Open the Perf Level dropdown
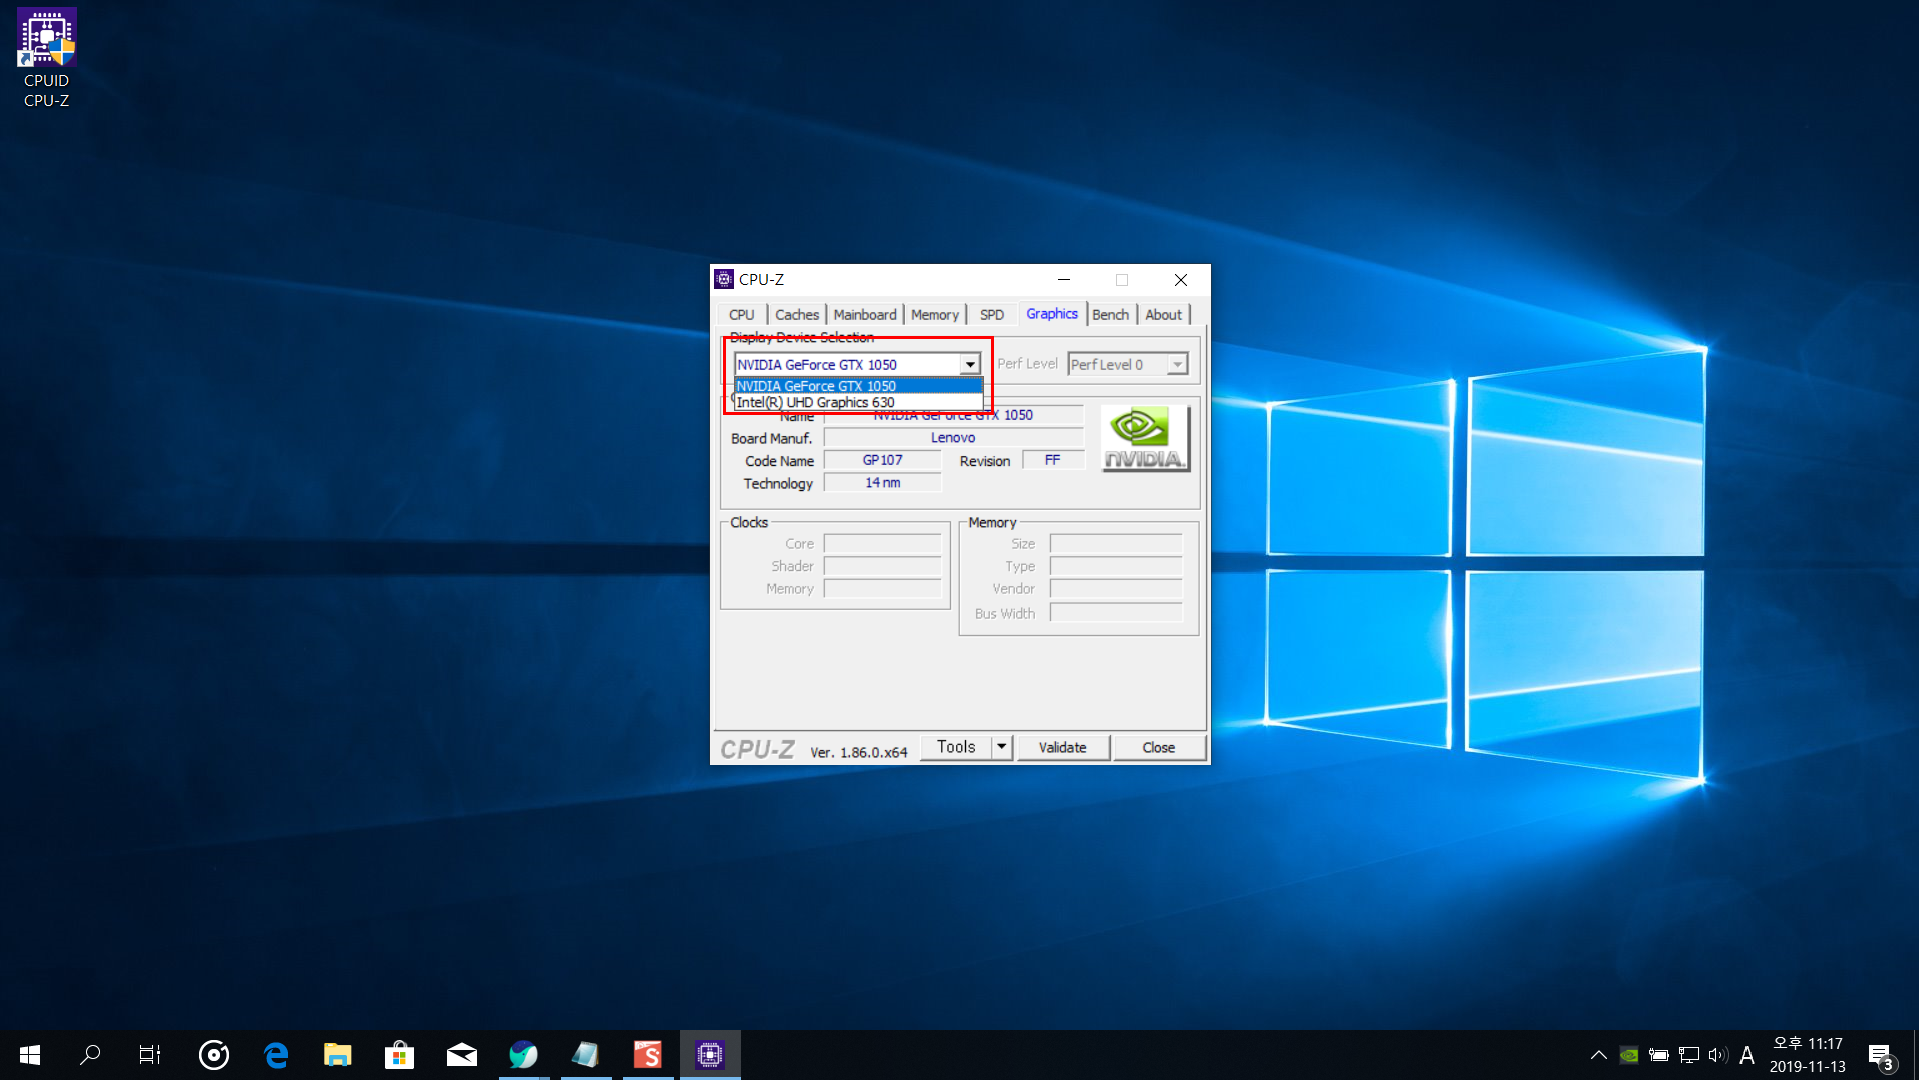 1128,365
